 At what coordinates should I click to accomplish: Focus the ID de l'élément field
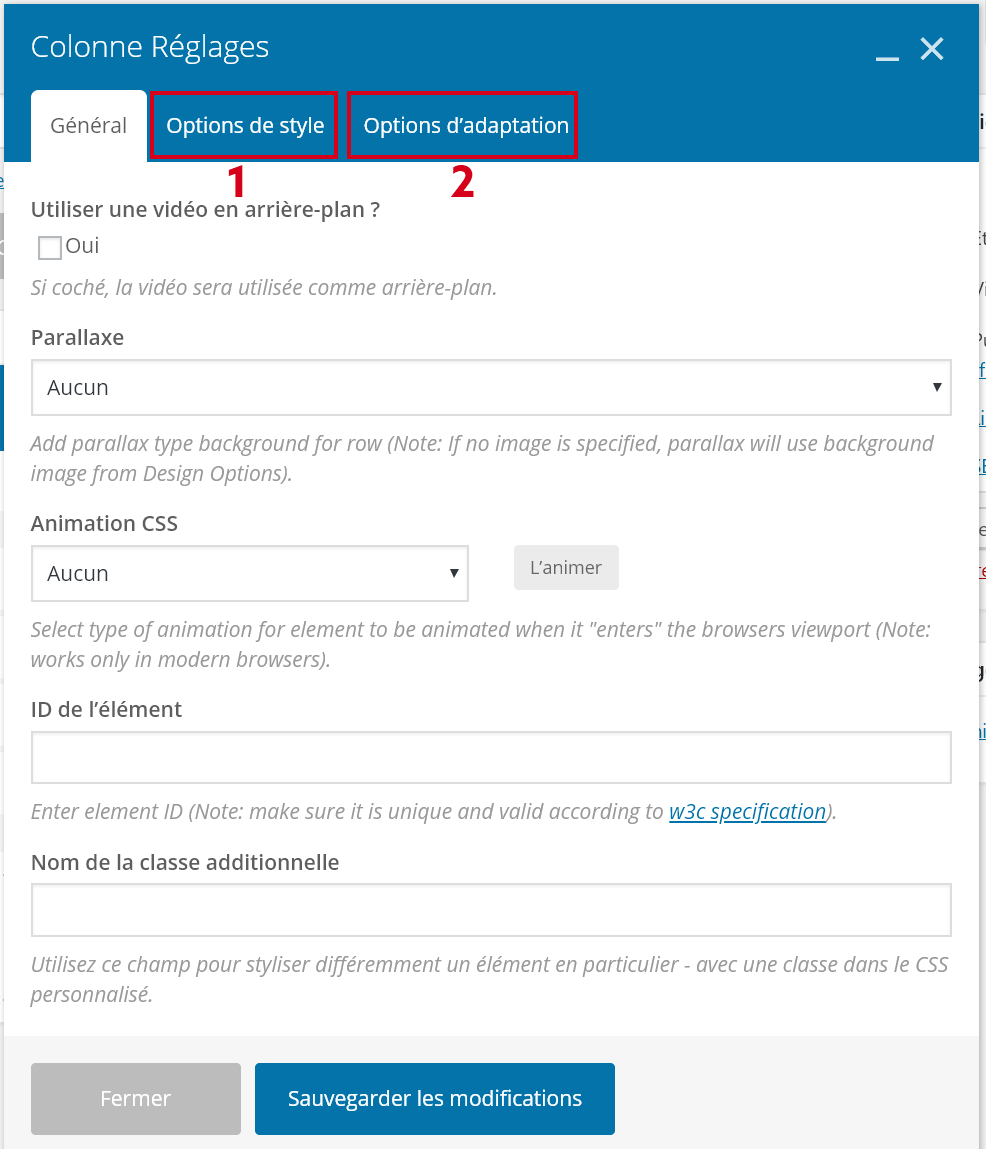491,757
